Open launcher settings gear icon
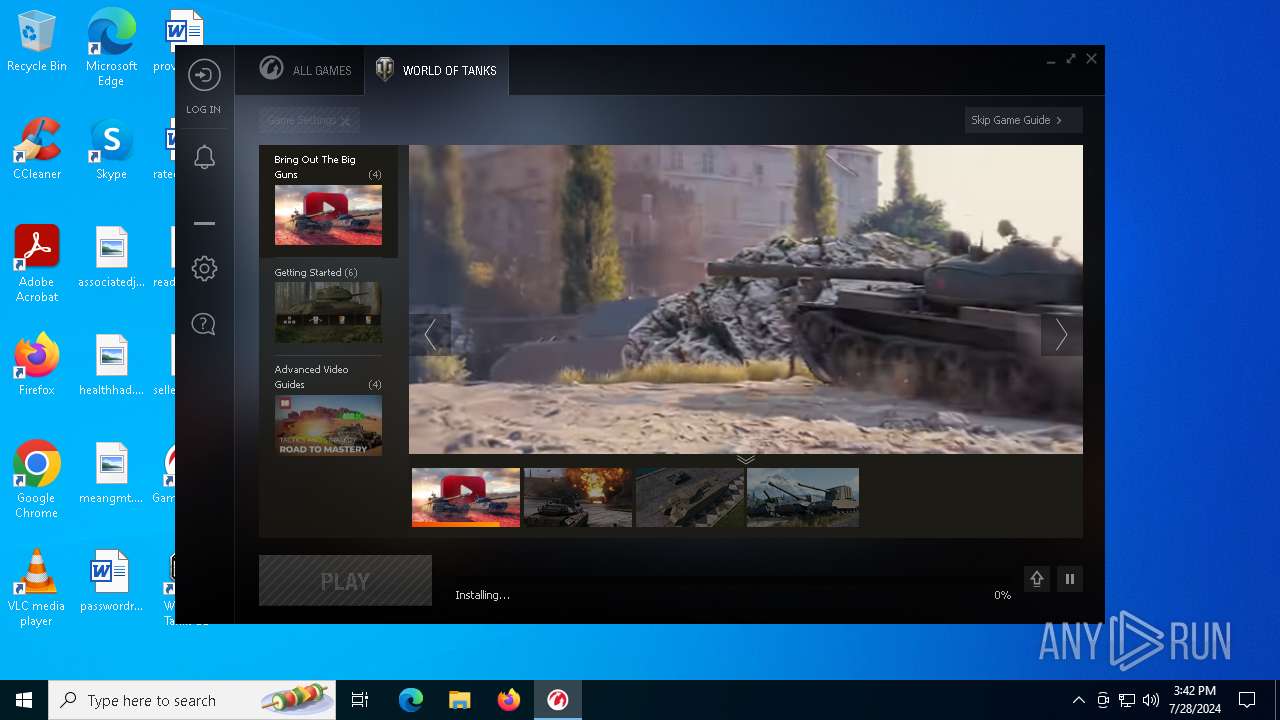The width and height of the screenshot is (1280, 720). pyautogui.click(x=204, y=268)
